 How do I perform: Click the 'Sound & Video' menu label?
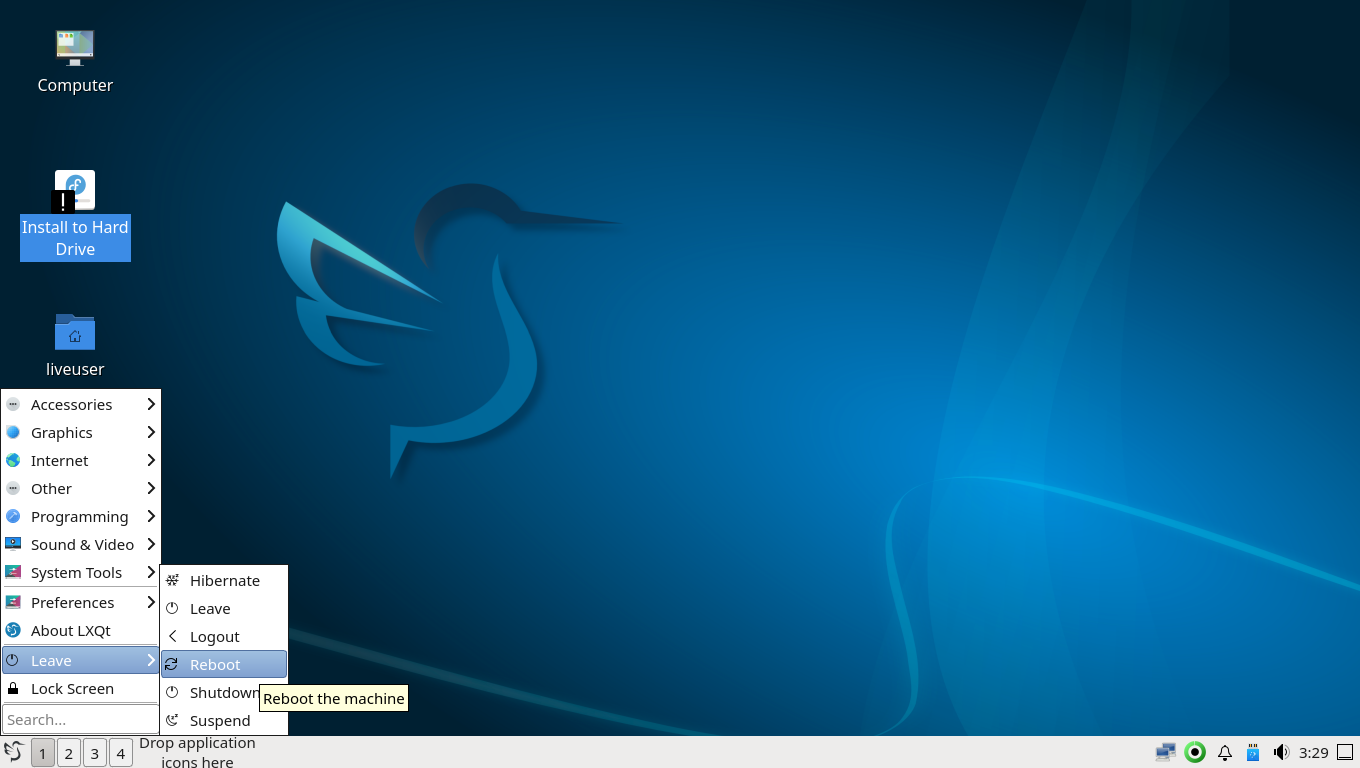(x=82, y=545)
